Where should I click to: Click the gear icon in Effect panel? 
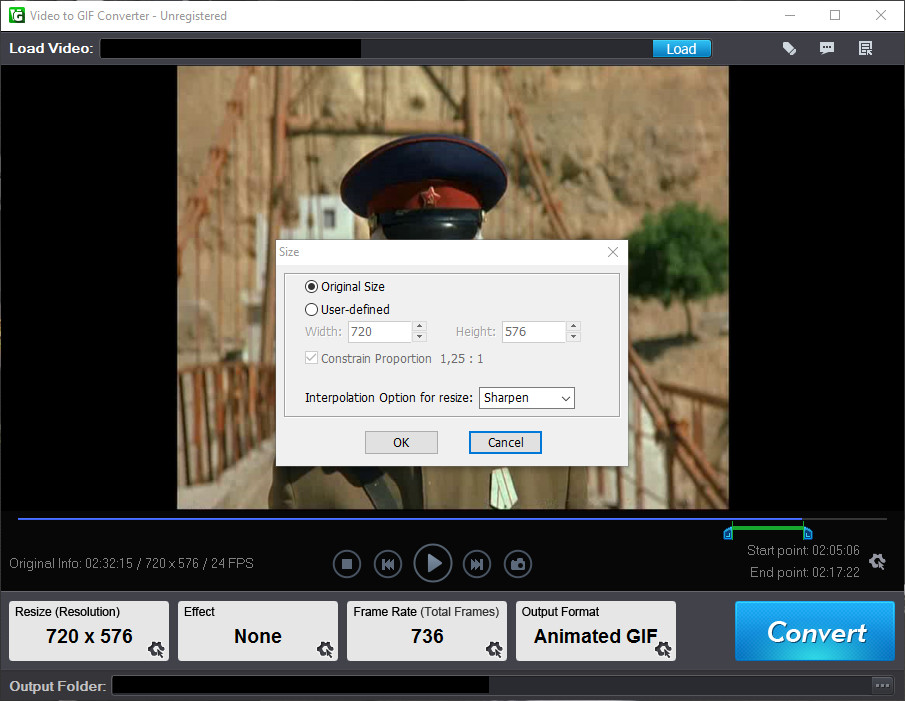(x=326, y=650)
